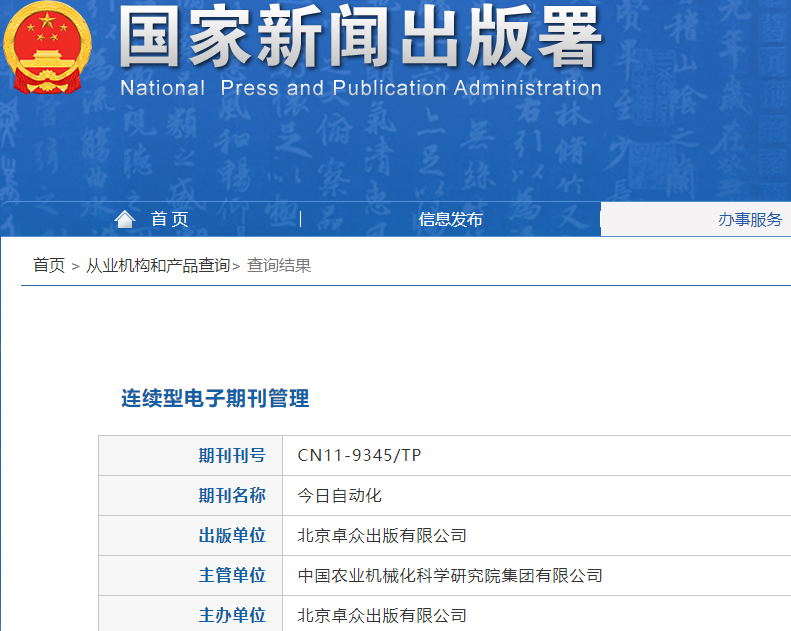Click the 国家新闻出版署 site title
This screenshot has width=791, height=631.
(x=360, y=36)
